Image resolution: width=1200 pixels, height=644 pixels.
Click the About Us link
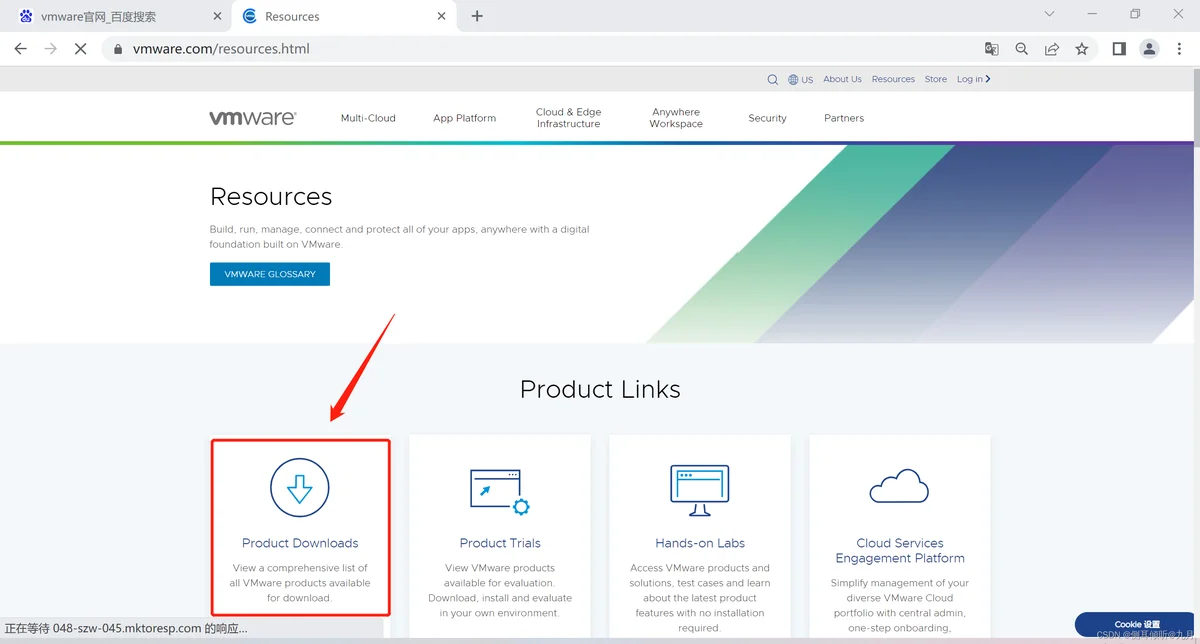842,79
